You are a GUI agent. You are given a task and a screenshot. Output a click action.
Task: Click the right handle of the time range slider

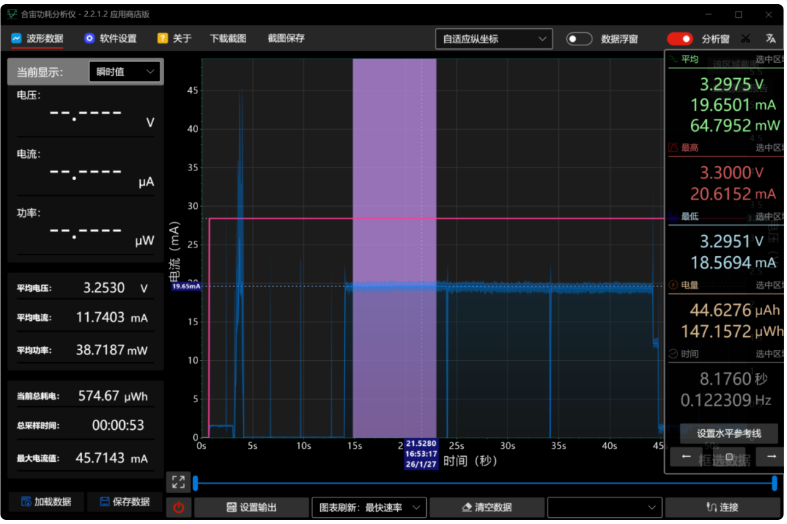coord(774,483)
